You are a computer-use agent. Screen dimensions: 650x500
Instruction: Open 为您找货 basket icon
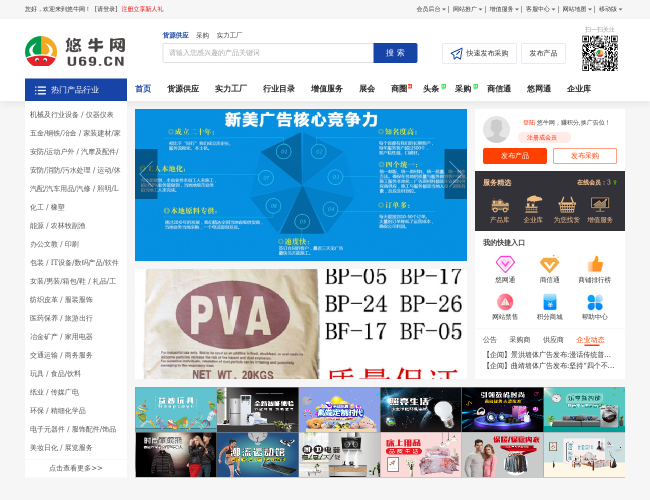coord(566,204)
